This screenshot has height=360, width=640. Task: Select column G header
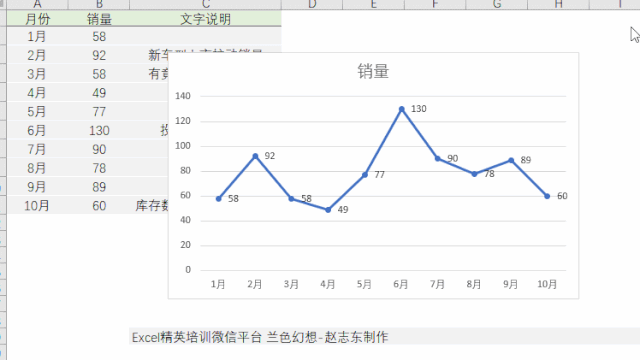(497, 4)
